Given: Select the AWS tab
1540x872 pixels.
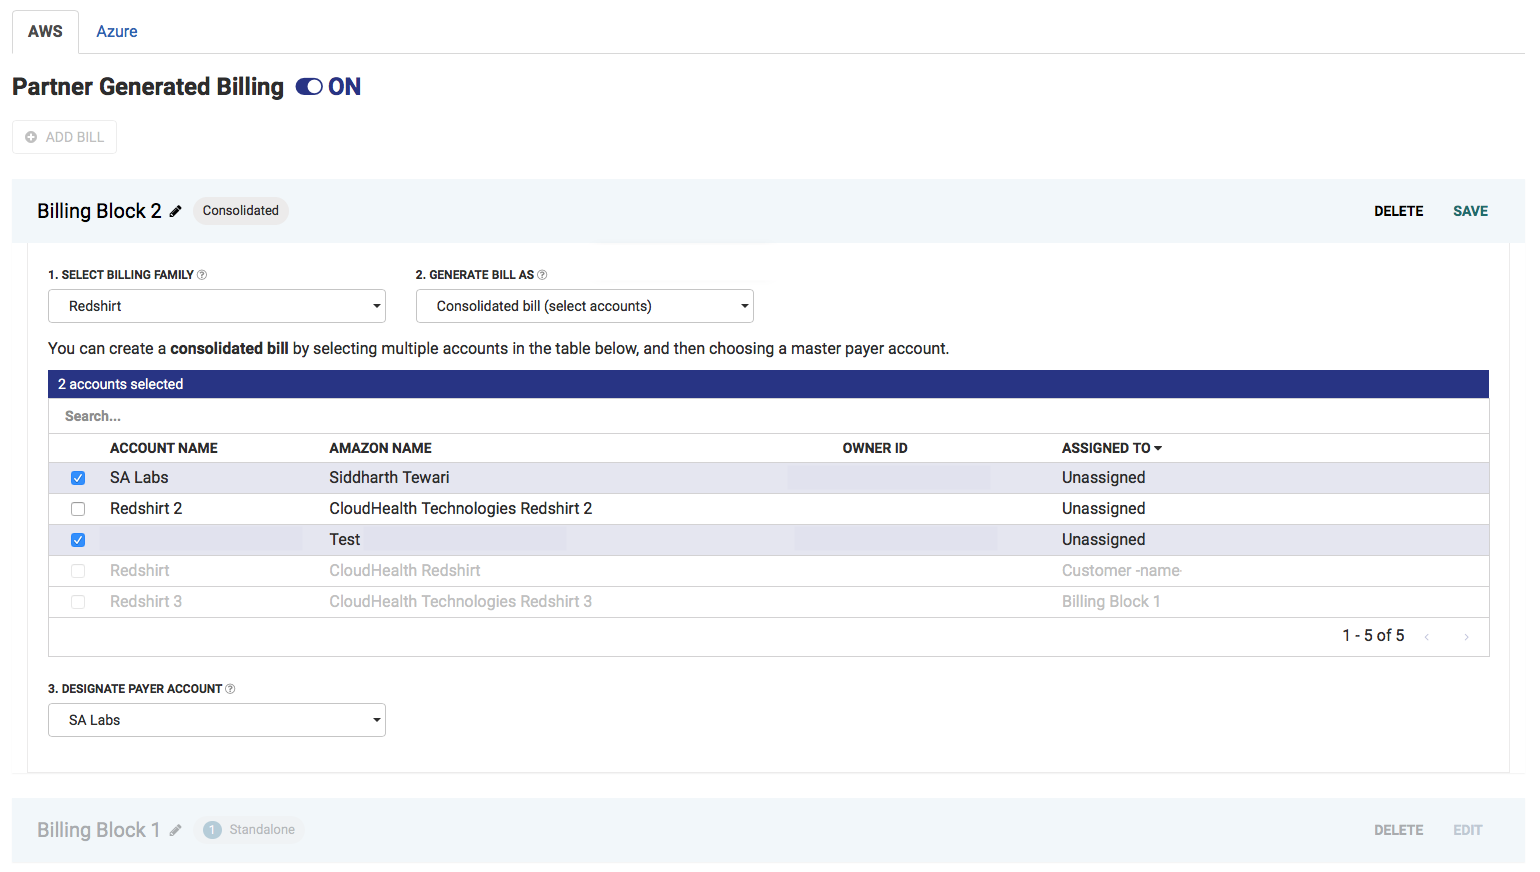Looking at the screenshot, I should coord(44,31).
